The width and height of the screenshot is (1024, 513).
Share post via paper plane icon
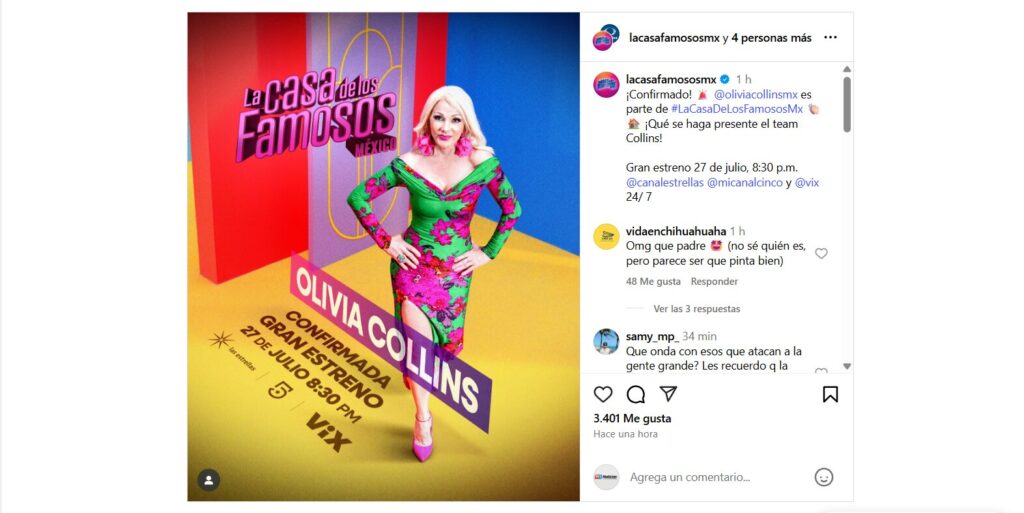point(667,394)
